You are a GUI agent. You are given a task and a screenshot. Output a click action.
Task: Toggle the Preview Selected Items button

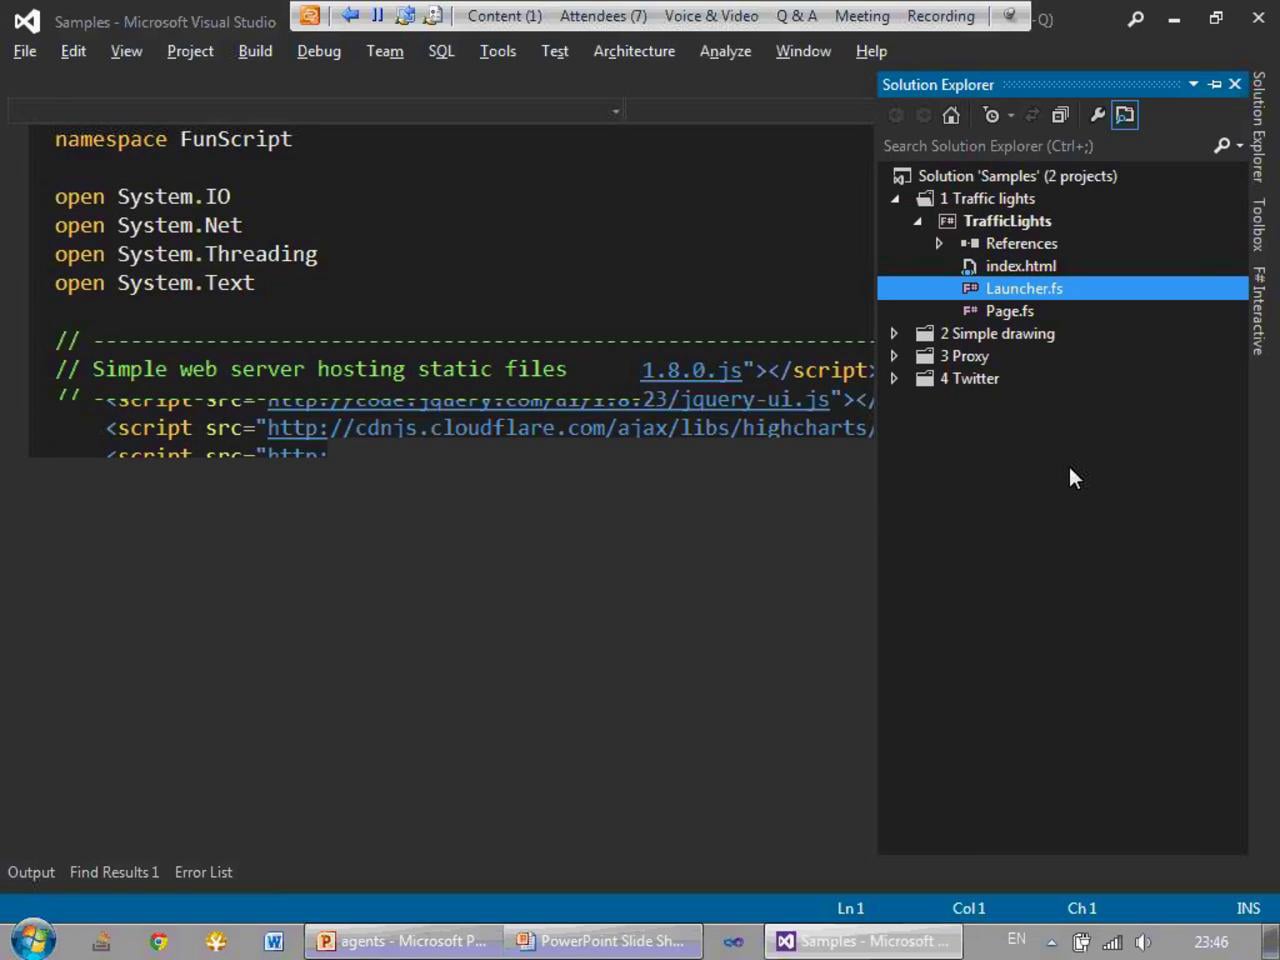(1125, 115)
